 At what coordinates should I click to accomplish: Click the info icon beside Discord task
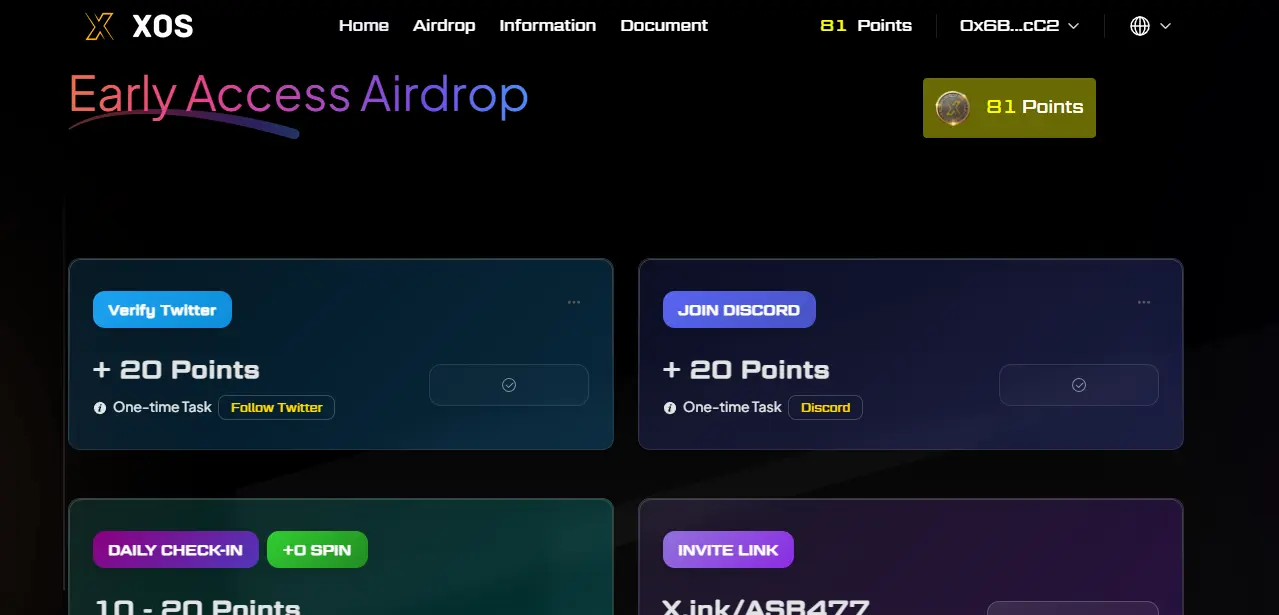click(670, 408)
